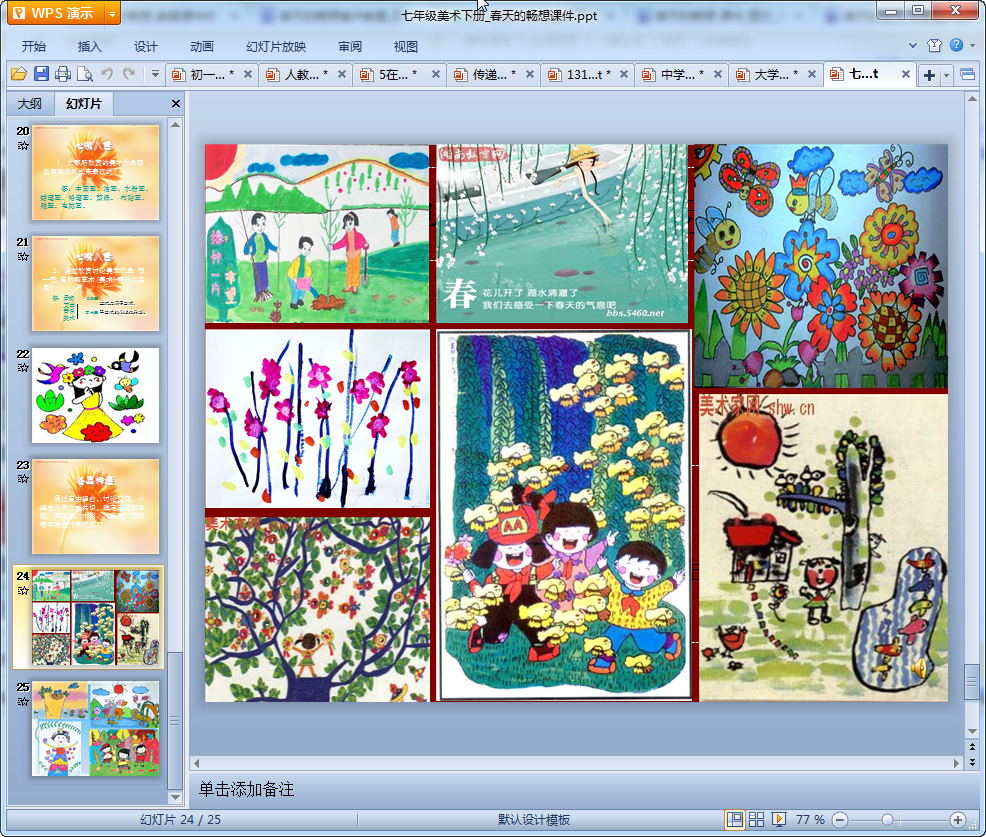Image resolution: width=986 pixels, height=837 pixels.
Task: Select slide 22 cartoon girl thumbnail
Action: coord(96,395)
